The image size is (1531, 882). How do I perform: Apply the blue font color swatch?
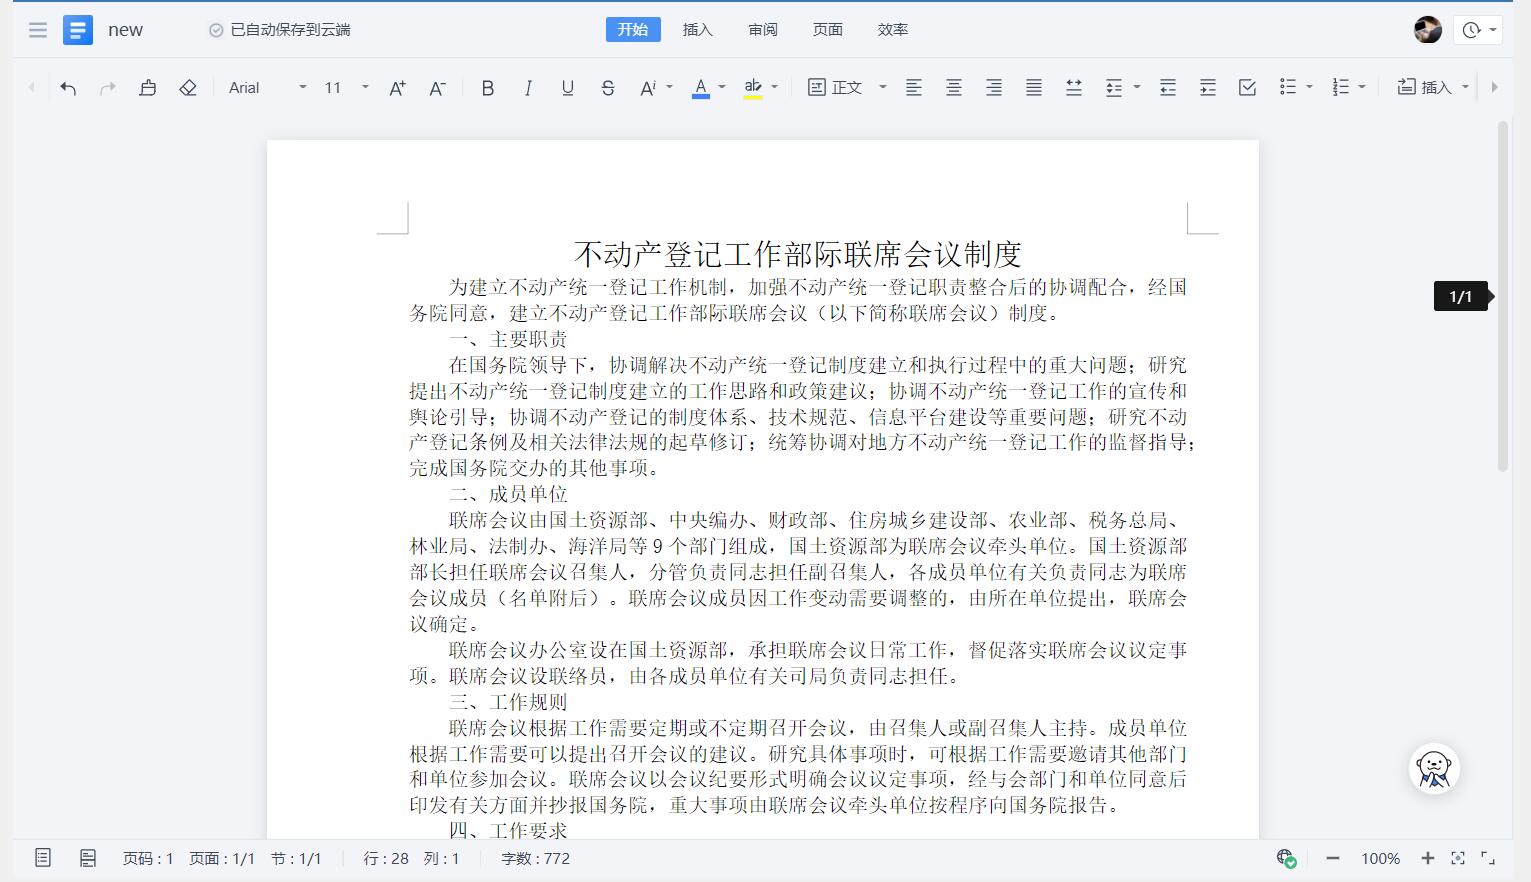700,88
